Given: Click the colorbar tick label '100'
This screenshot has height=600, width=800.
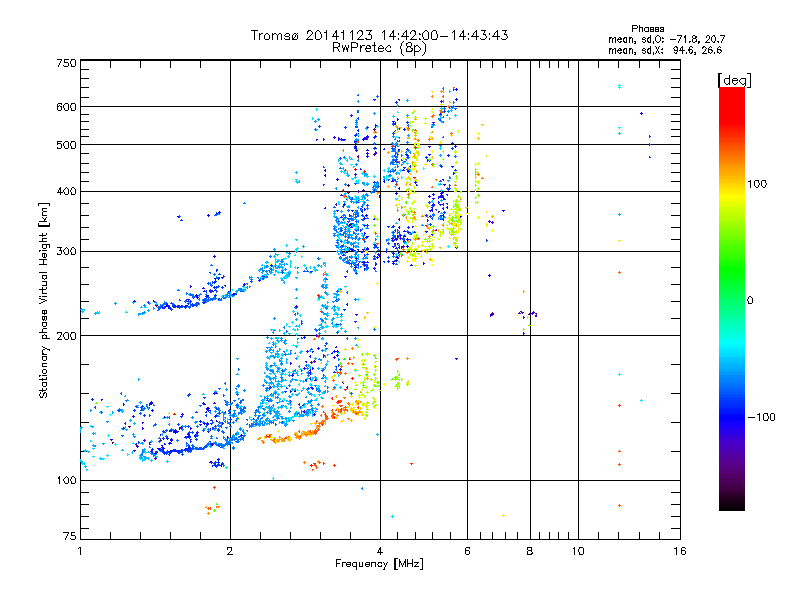Looking at the screenshot, I should (x=757, y=184).
